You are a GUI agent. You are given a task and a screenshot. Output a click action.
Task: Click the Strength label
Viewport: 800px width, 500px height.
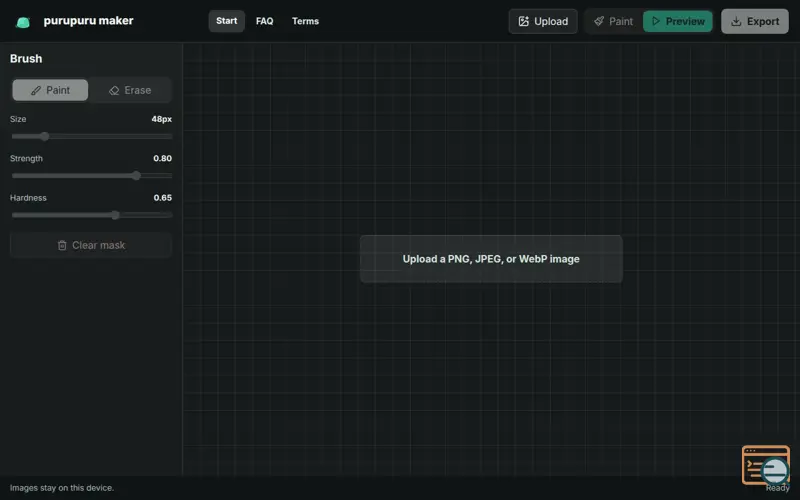click(26, 158)
